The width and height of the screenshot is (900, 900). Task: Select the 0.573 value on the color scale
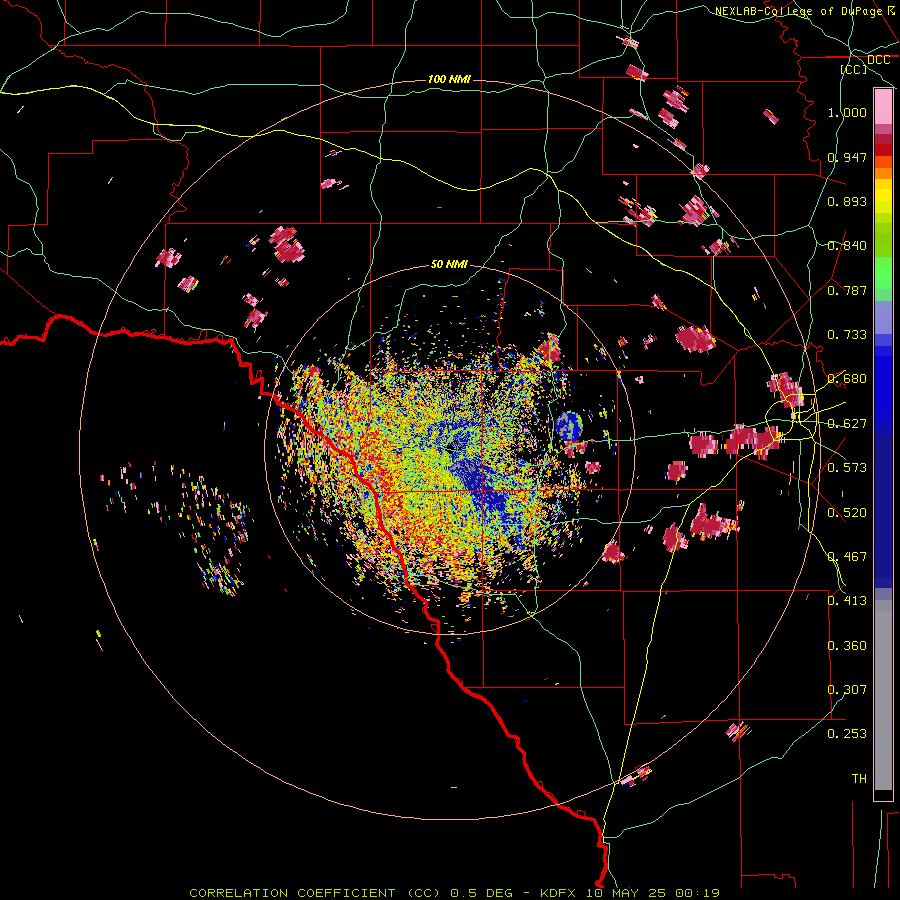coord(847,468)
